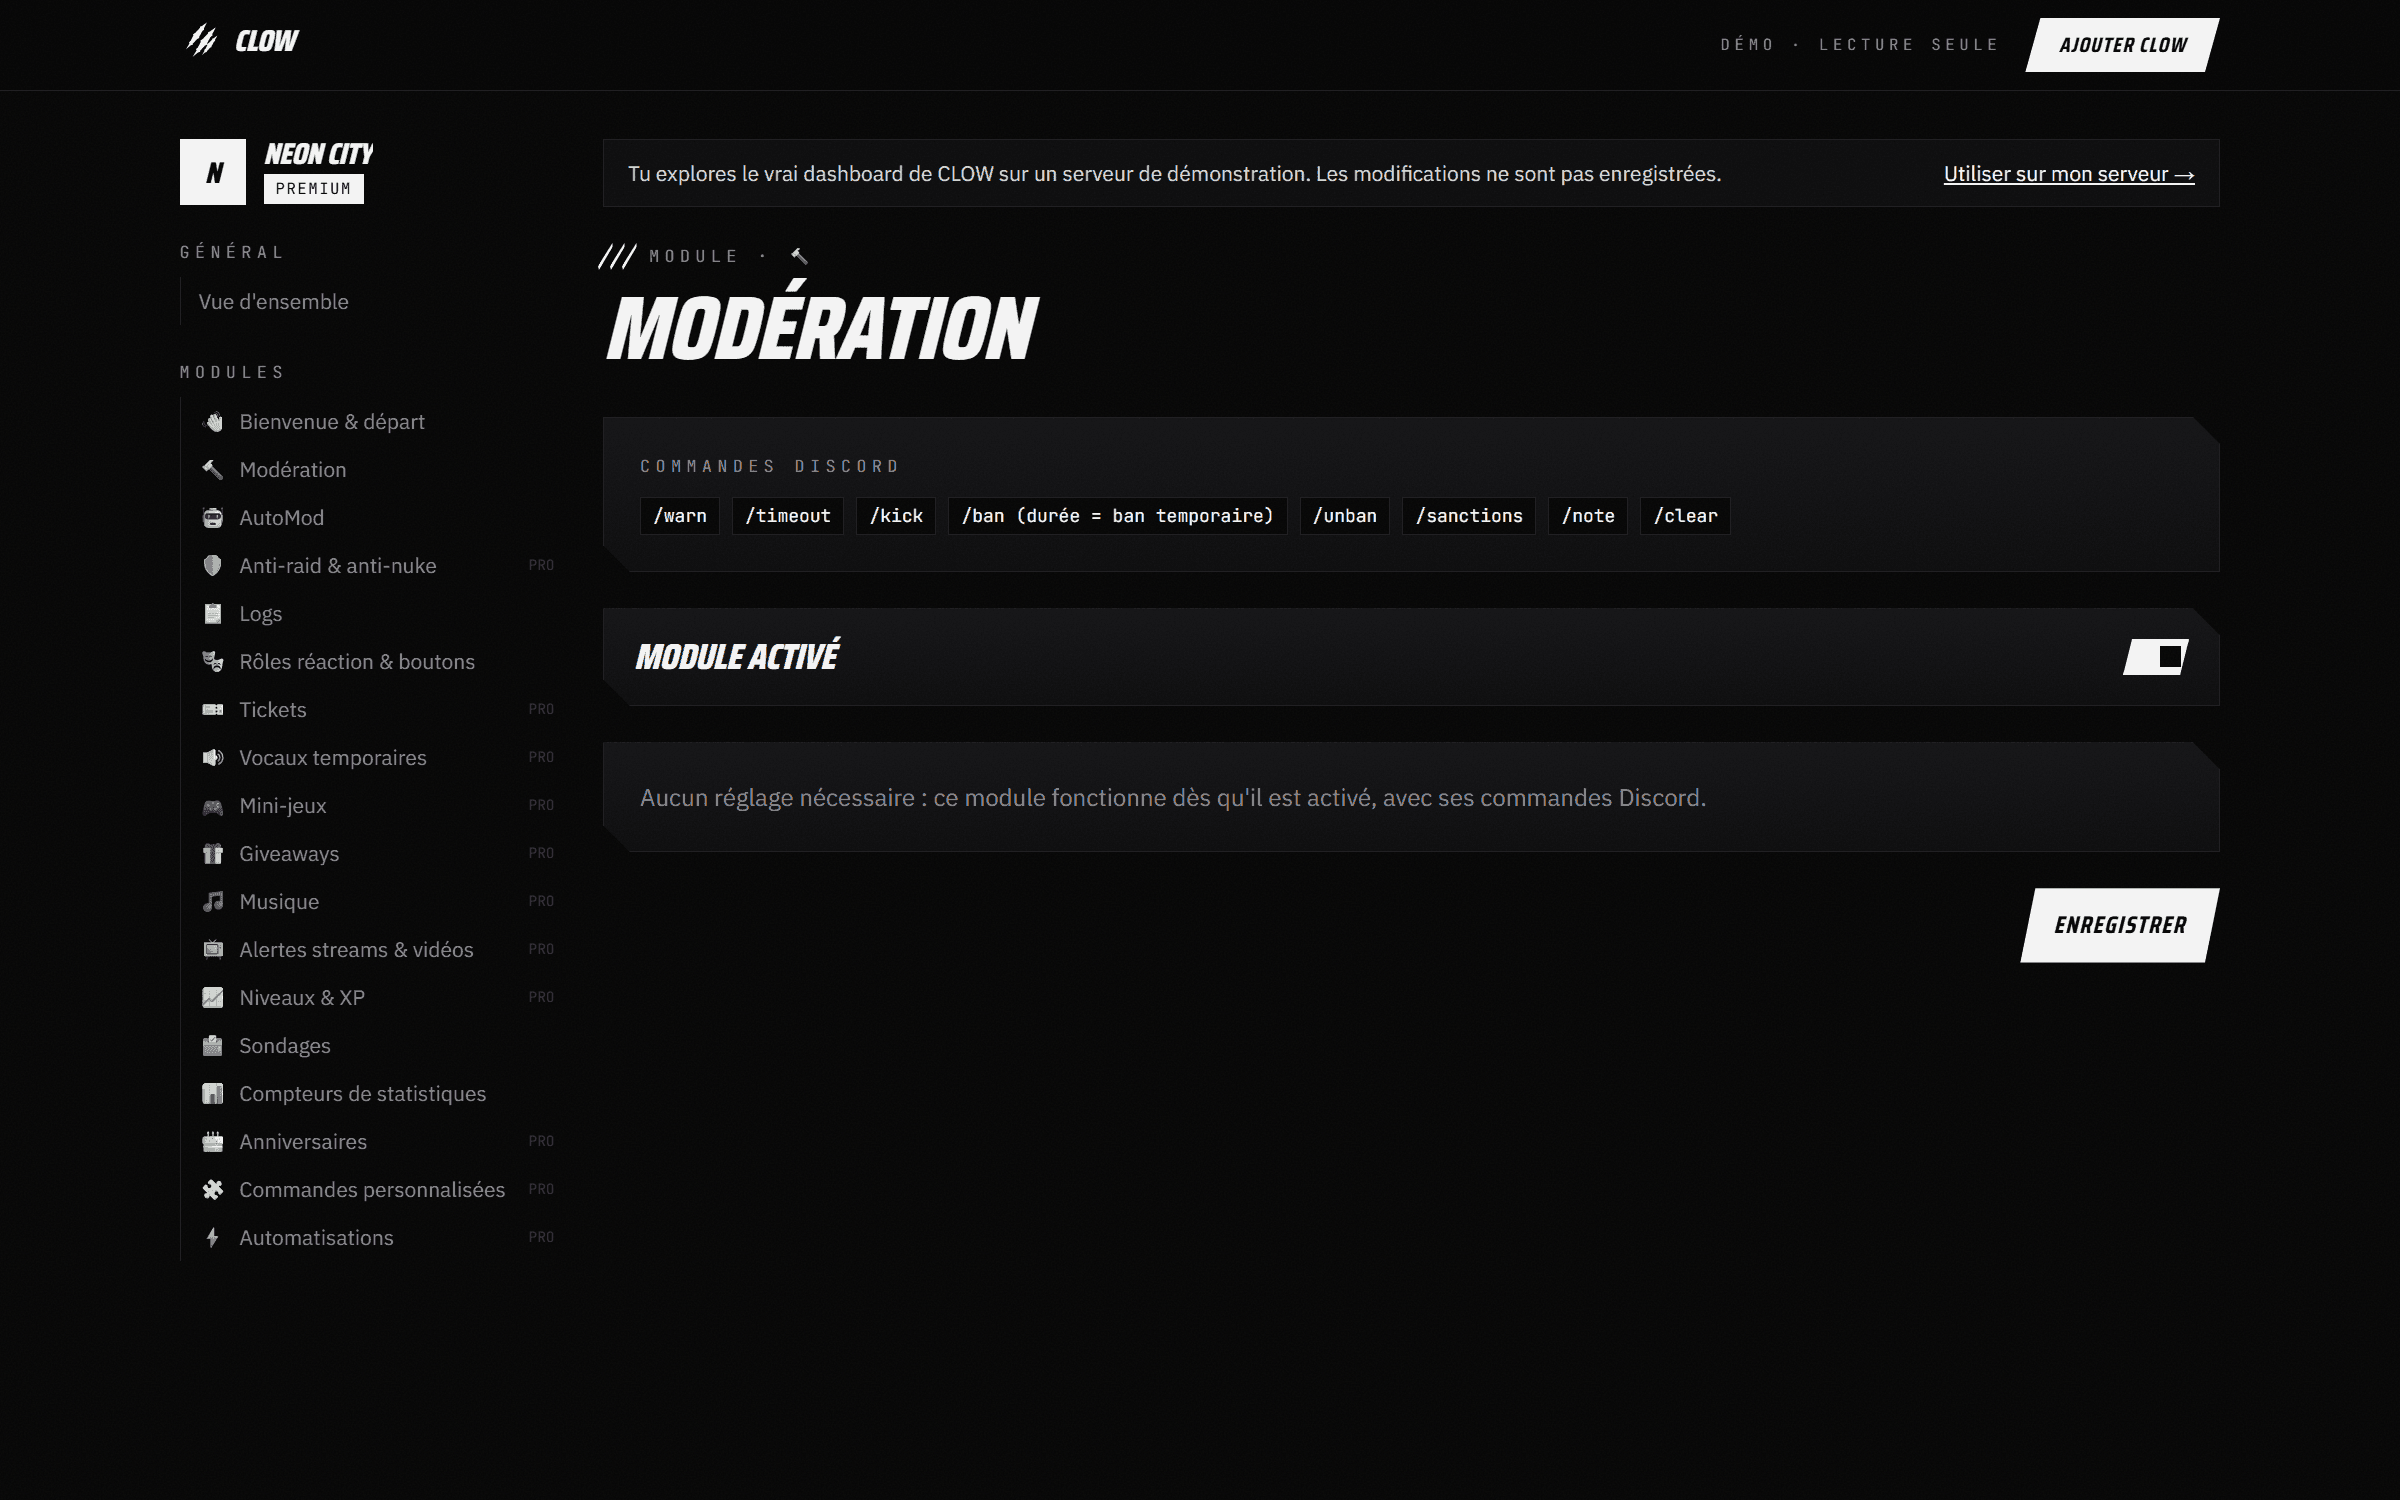Open Vocaux temporaires speaker icon
The width and height of the screenshot is (2400, 1500).
212,758
